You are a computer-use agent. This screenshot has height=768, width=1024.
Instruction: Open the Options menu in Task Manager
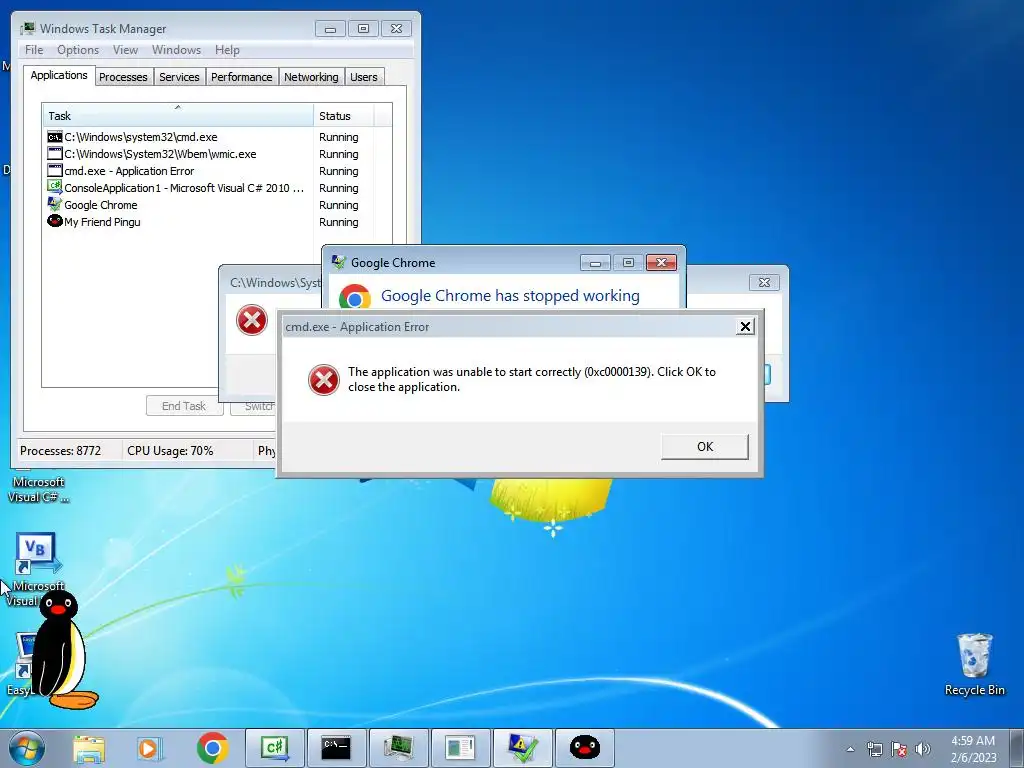pos(78,50)
